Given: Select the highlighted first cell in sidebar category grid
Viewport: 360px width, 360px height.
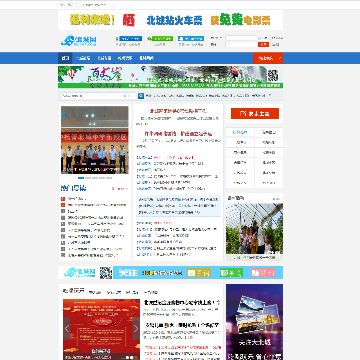Looking at the screenshot, I should click(240, 132).
